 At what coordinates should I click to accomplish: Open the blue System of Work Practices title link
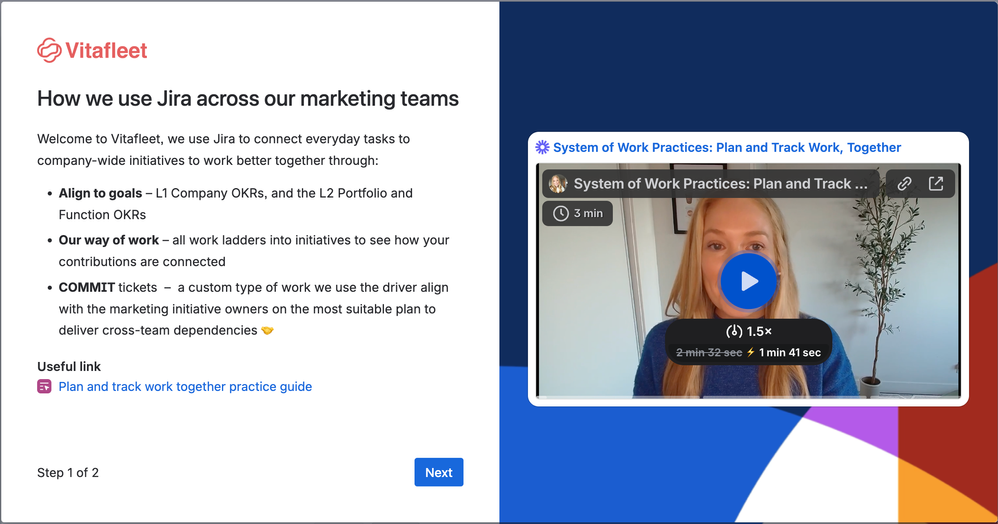click(x=727, y=147)
